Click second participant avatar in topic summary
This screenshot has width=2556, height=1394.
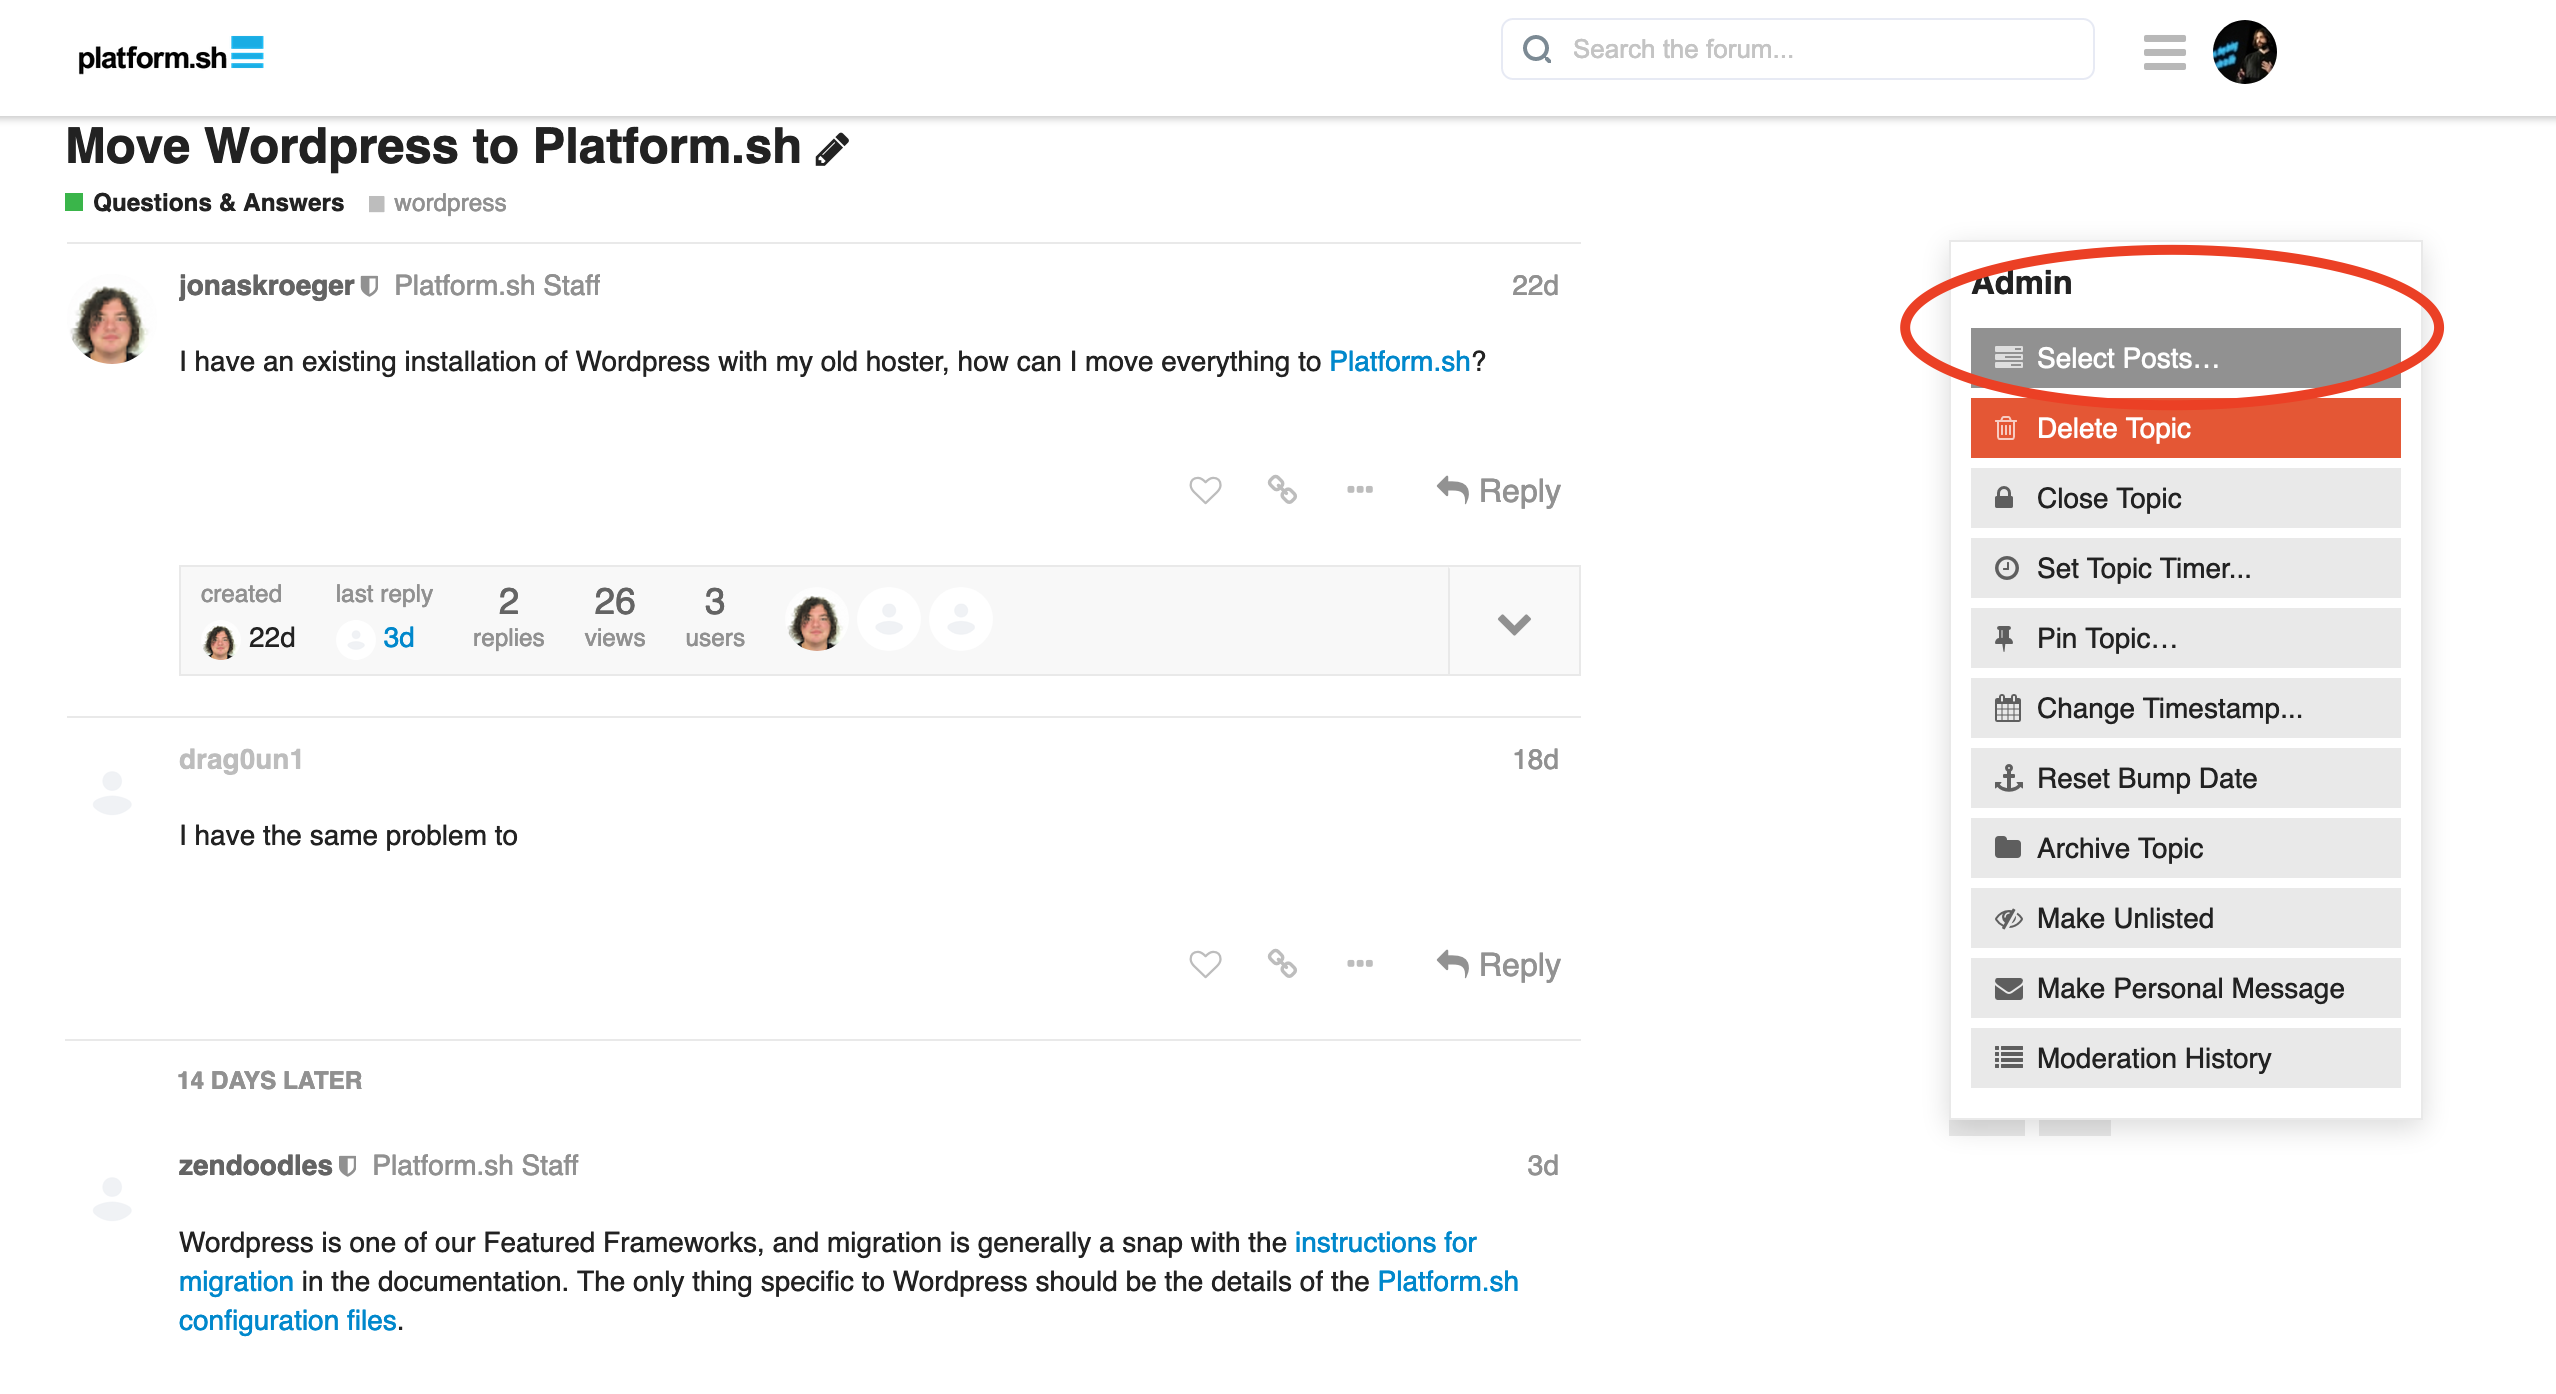[x=889, y=620]
